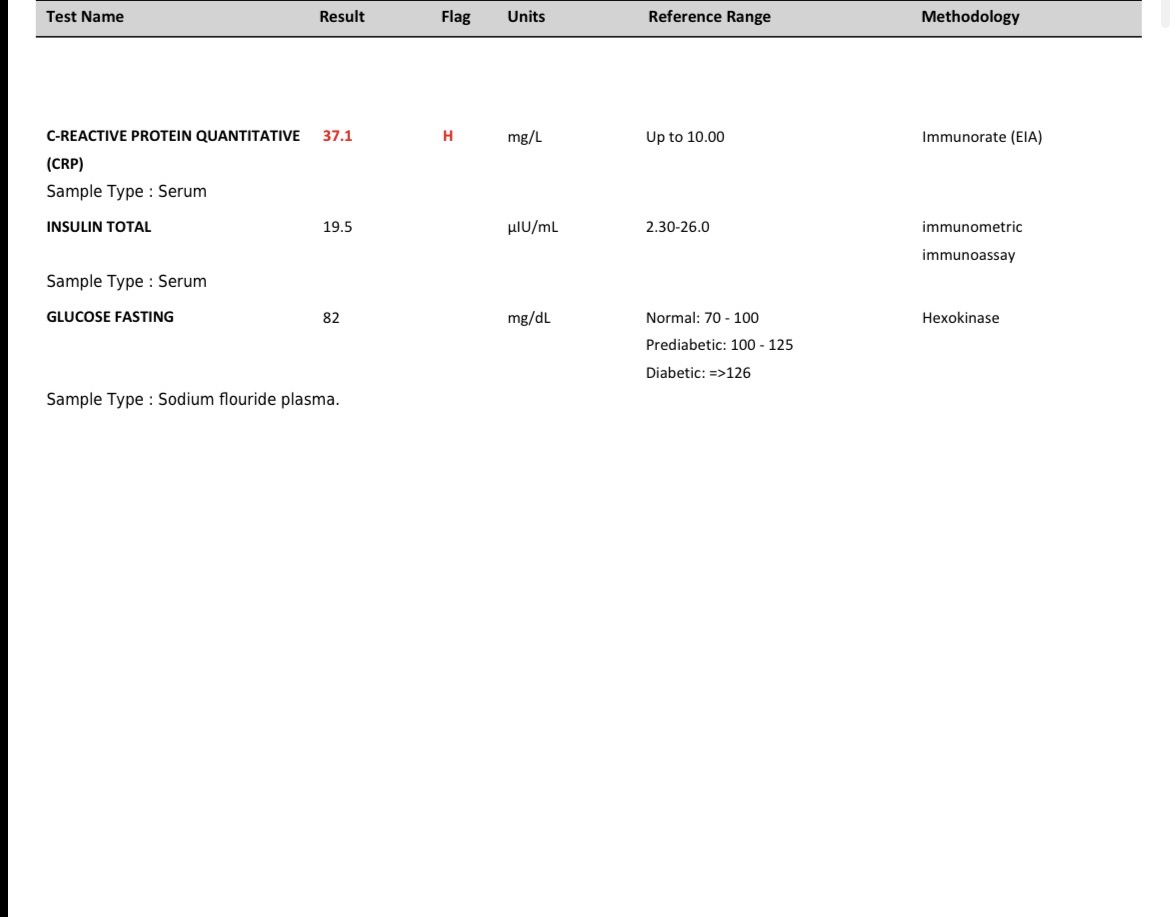Click the Result column header
1170x917 pixels.
(342, 16)
